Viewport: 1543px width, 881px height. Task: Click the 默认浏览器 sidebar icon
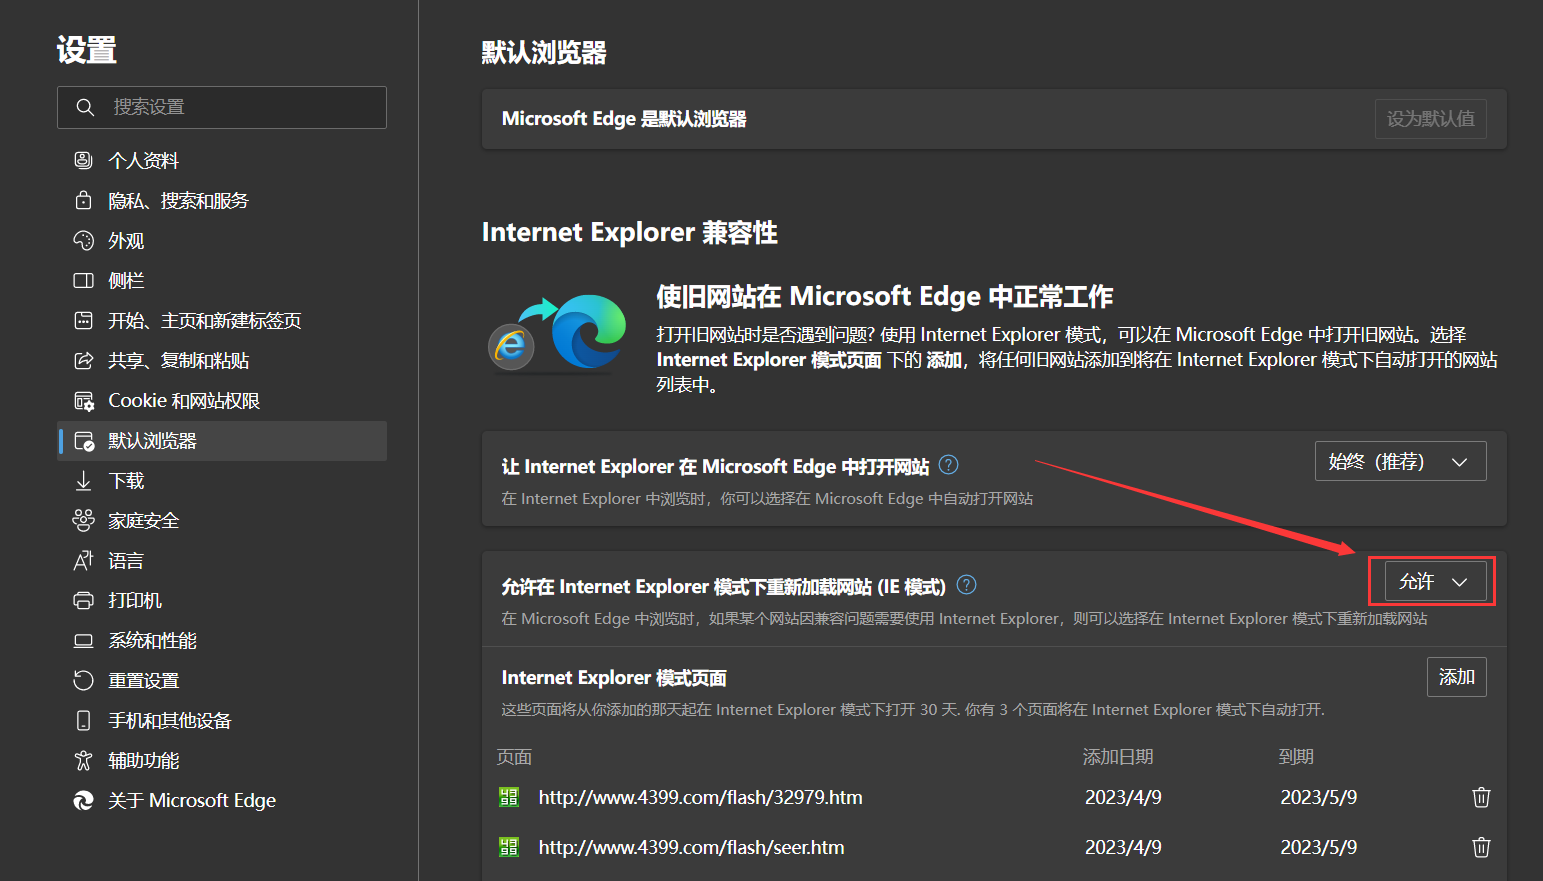[84, 441]
